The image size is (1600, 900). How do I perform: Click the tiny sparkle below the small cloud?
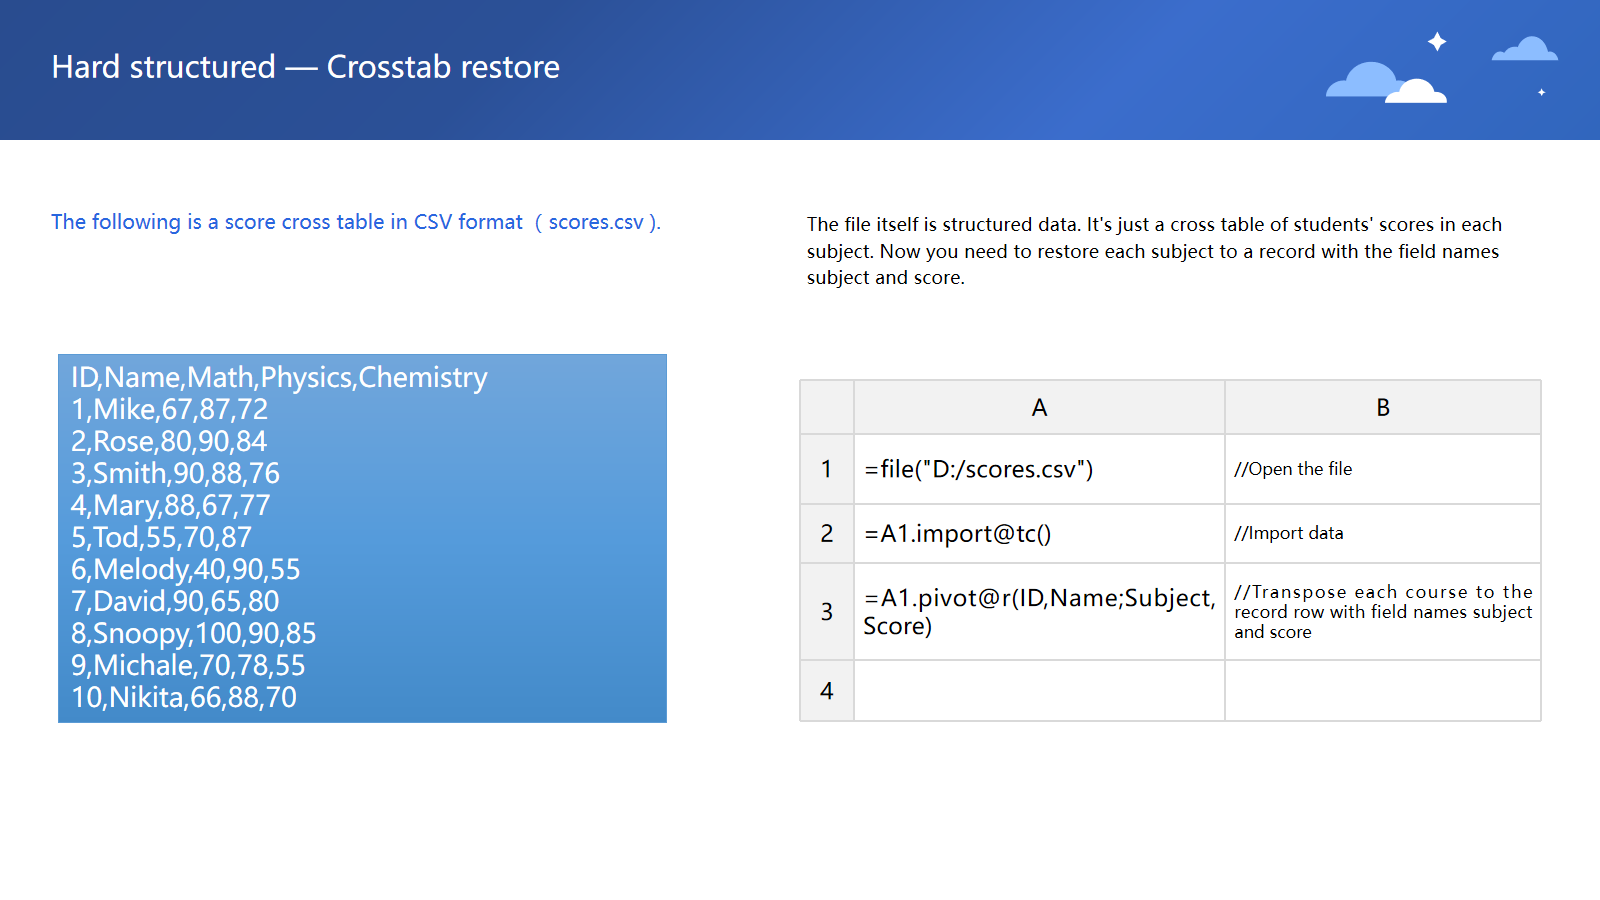coord(1541,92)
